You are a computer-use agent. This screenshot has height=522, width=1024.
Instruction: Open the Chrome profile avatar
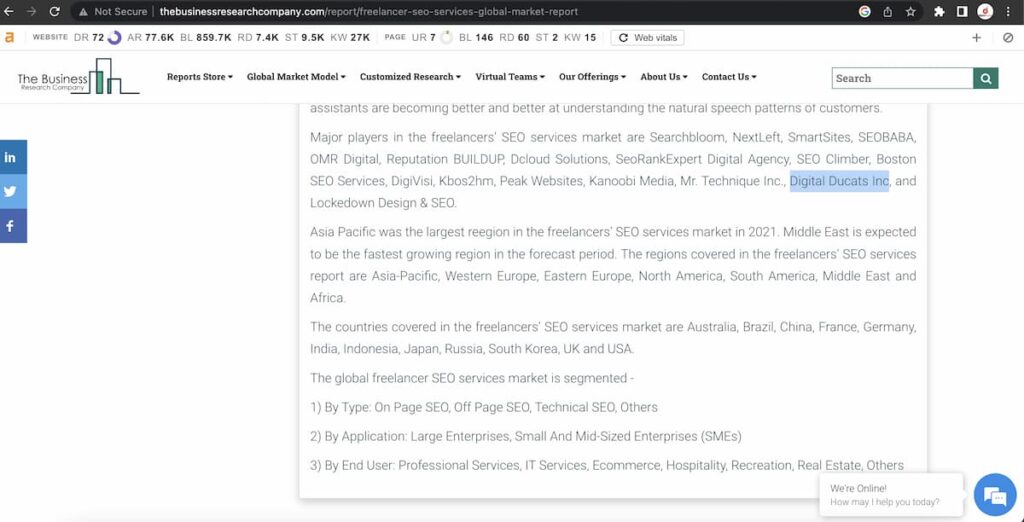point(985,11)
